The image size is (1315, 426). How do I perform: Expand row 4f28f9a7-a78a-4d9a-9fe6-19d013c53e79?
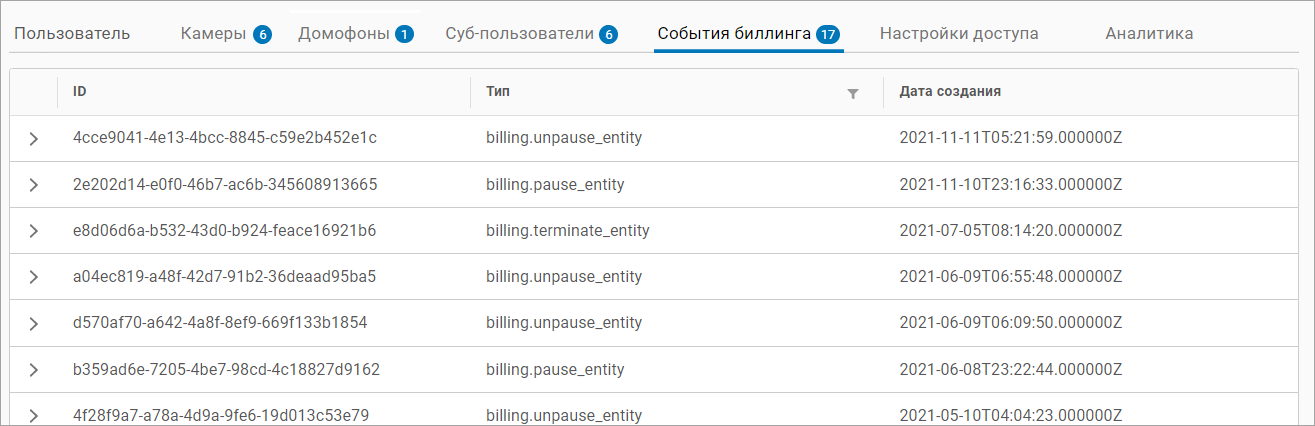pyautogui.click(x=34, y=415)
